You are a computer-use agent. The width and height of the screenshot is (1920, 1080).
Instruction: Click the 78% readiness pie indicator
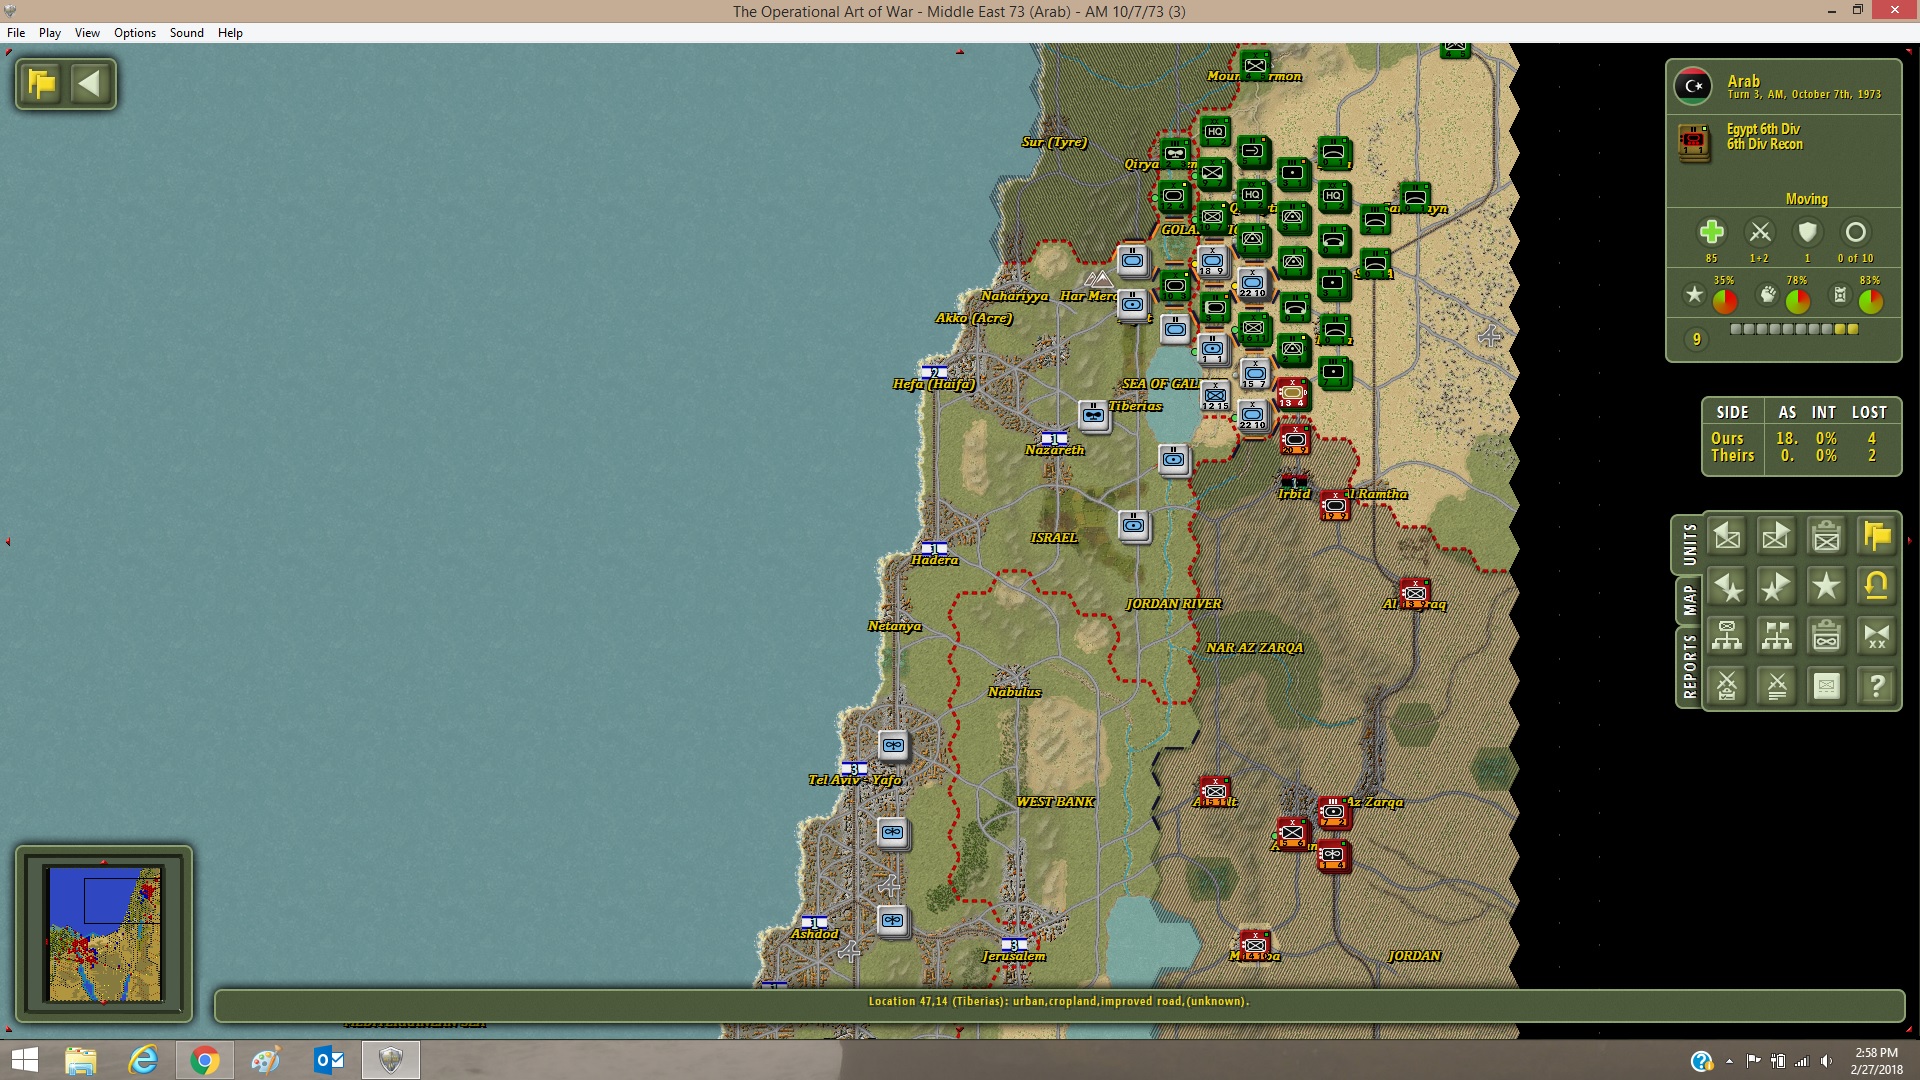(1798, 300)
